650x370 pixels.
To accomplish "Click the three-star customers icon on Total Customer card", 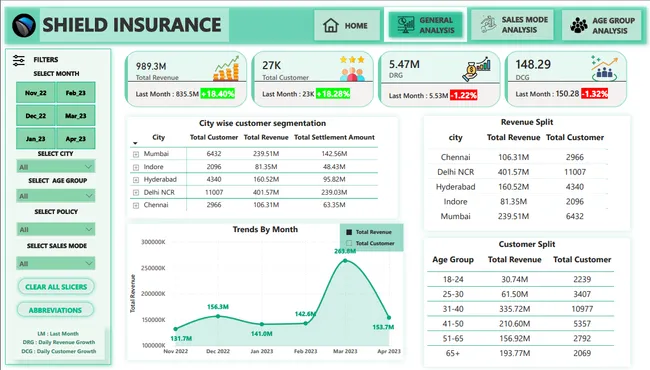I will (x=352, y=68).
